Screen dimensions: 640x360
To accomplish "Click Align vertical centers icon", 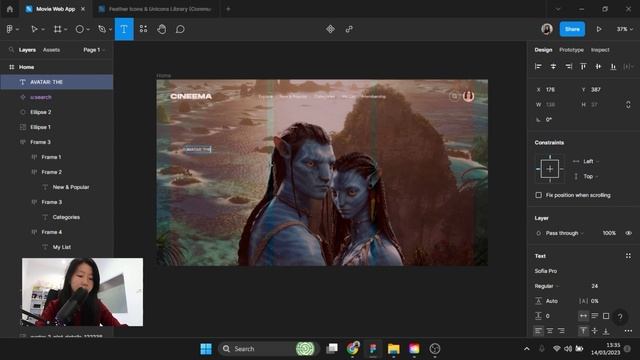I will pos(598,67).
